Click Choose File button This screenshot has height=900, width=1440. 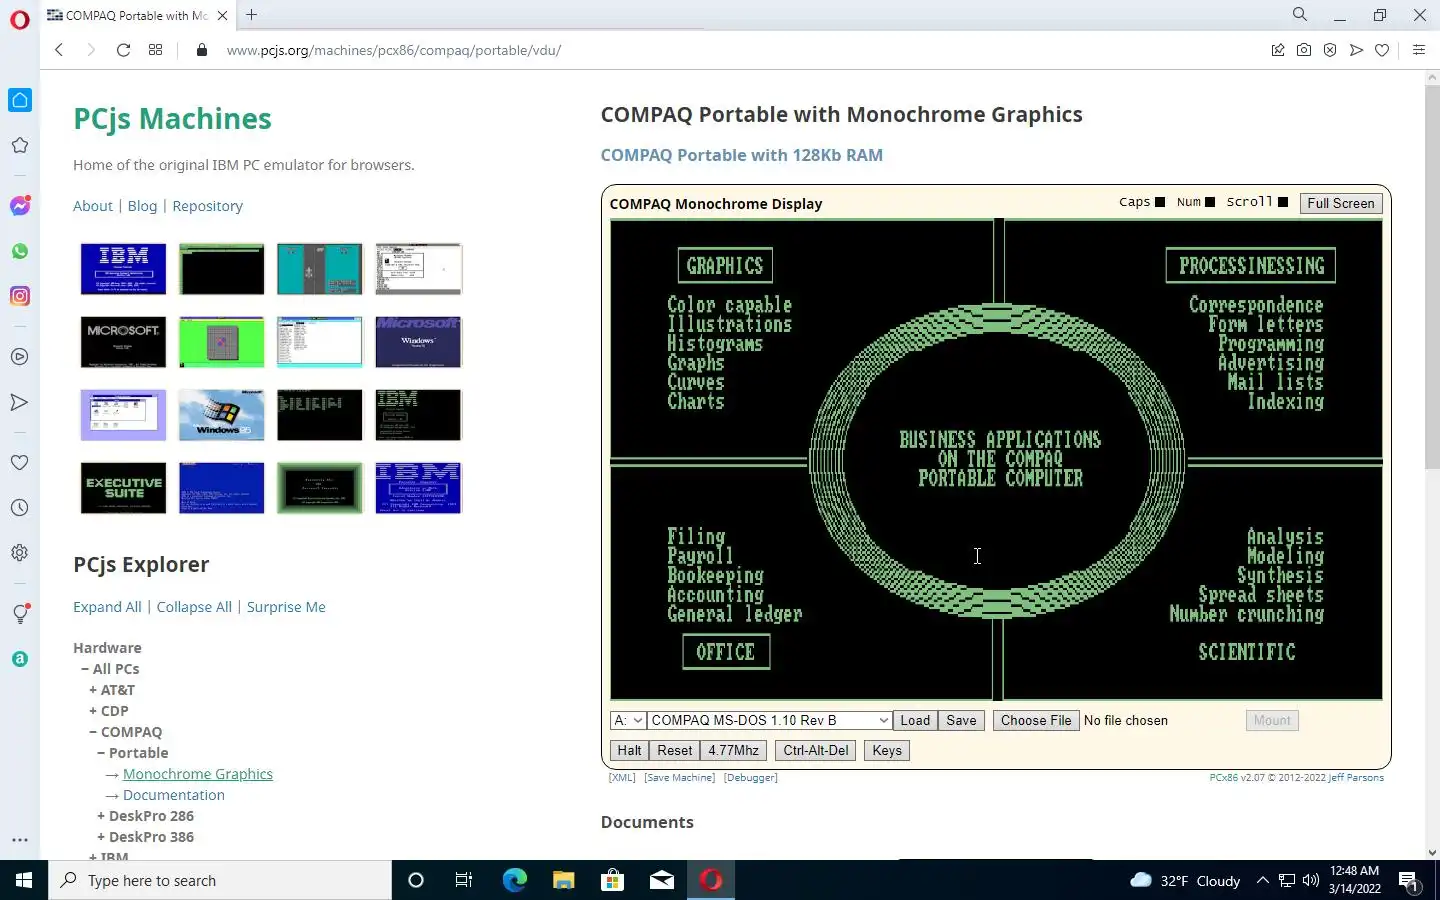[1036, 720]
